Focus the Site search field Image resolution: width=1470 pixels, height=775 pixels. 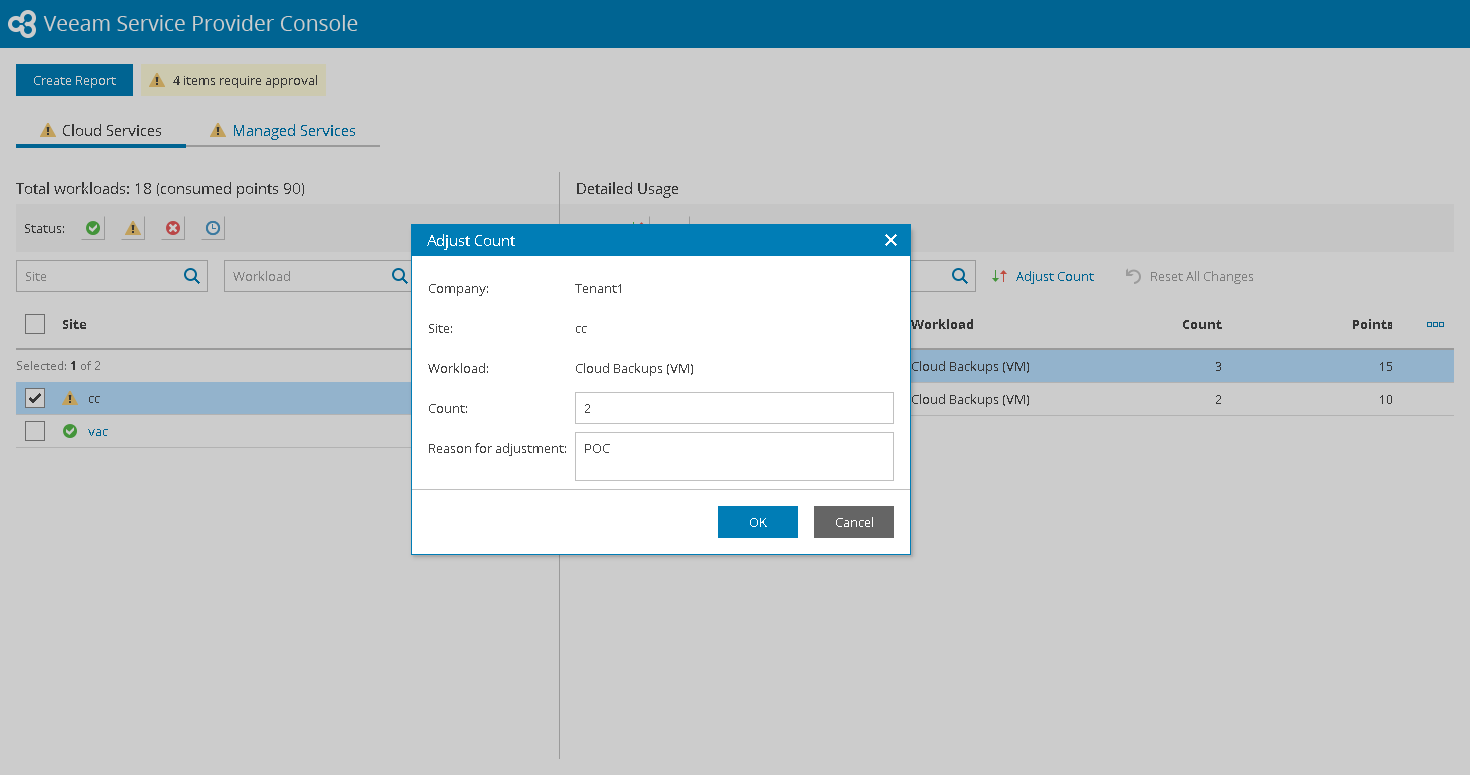(112, 276)
